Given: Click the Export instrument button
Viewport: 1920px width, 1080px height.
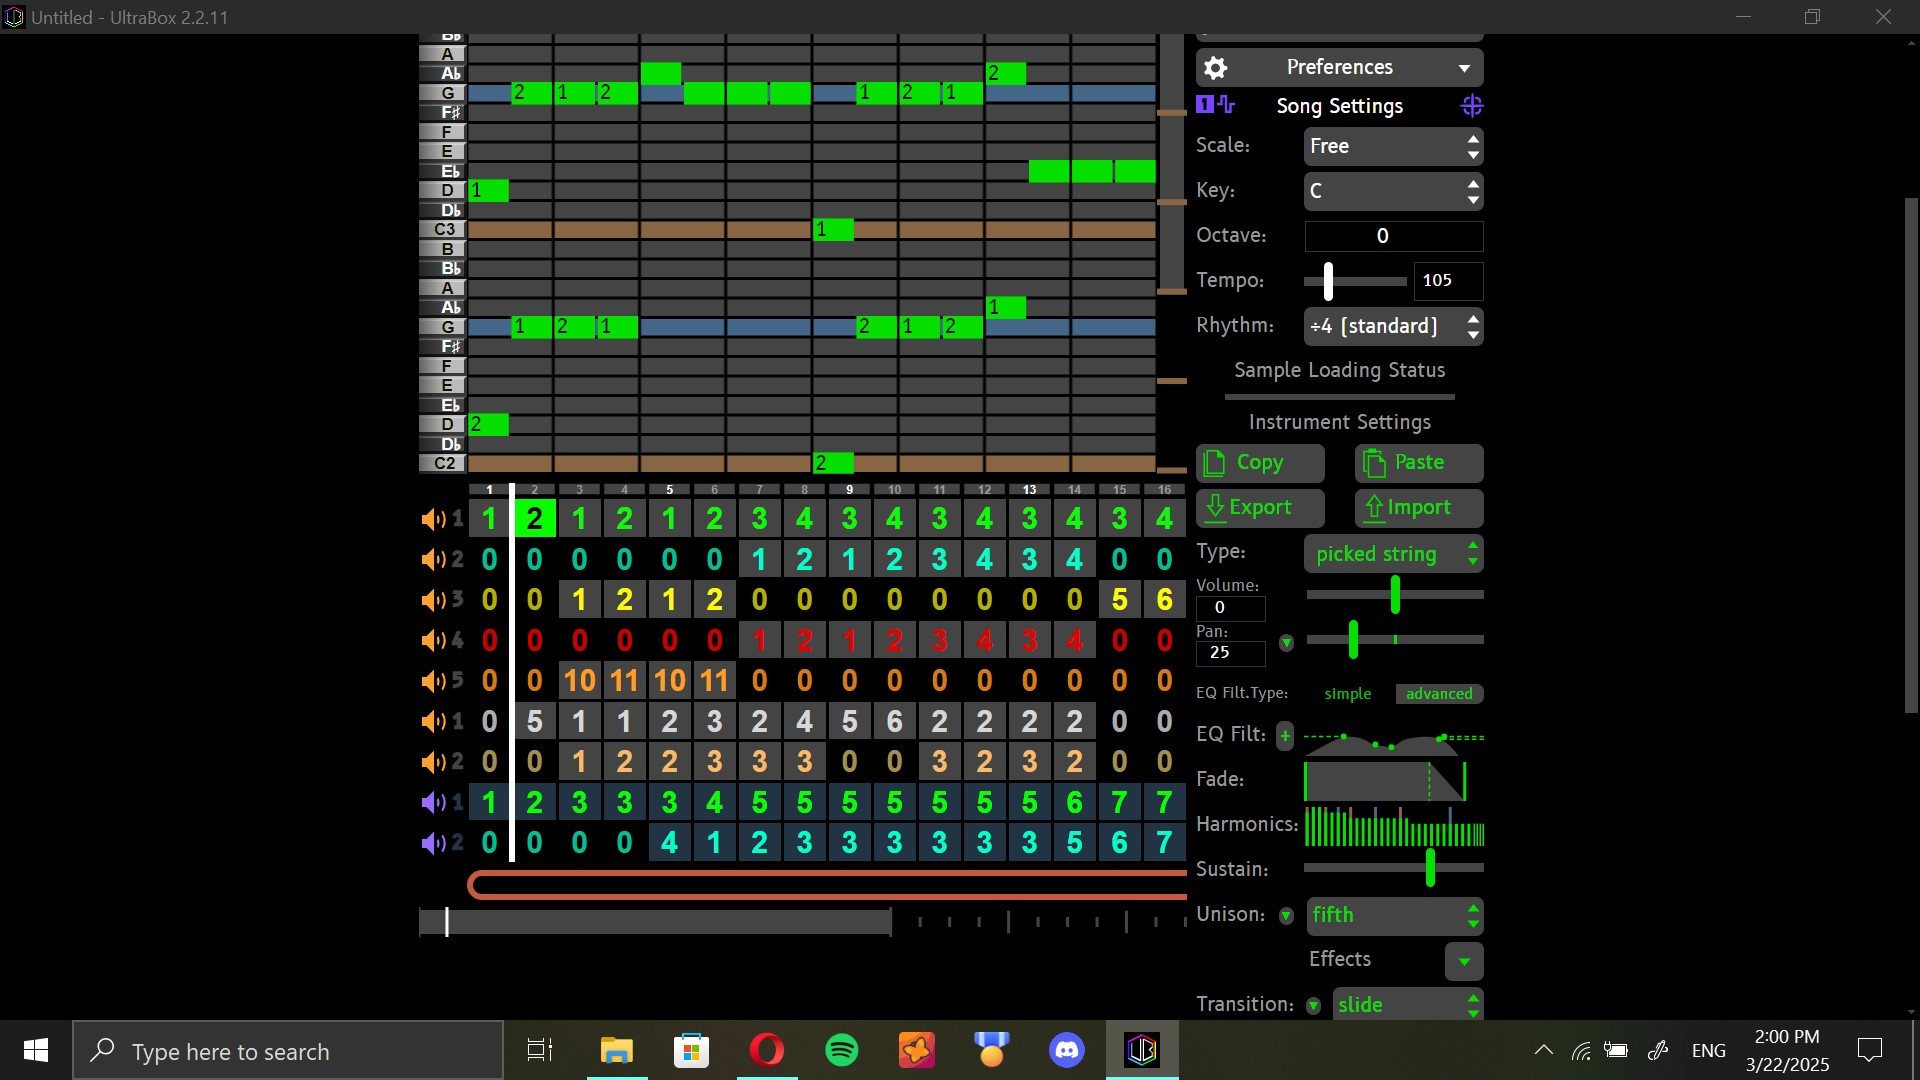Looking at the screenshot, I should pyautogui.click(x=1260, y=508).
